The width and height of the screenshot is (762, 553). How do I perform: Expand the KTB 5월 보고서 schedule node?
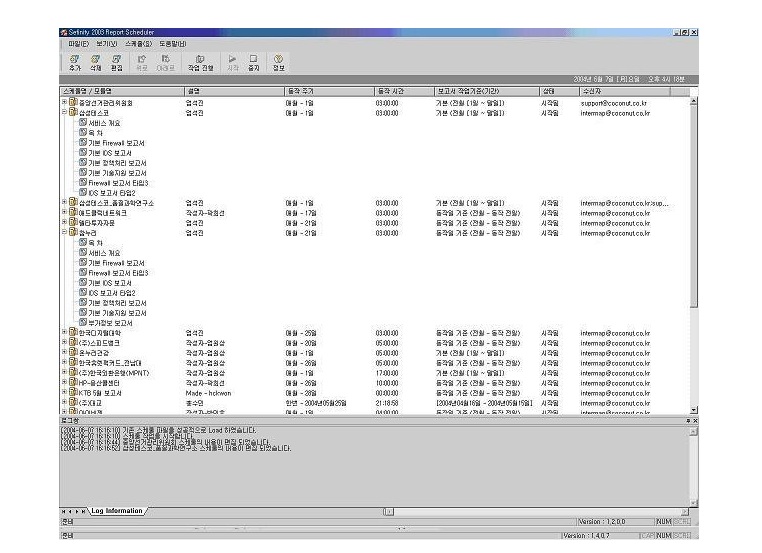[x=64, y=392]
